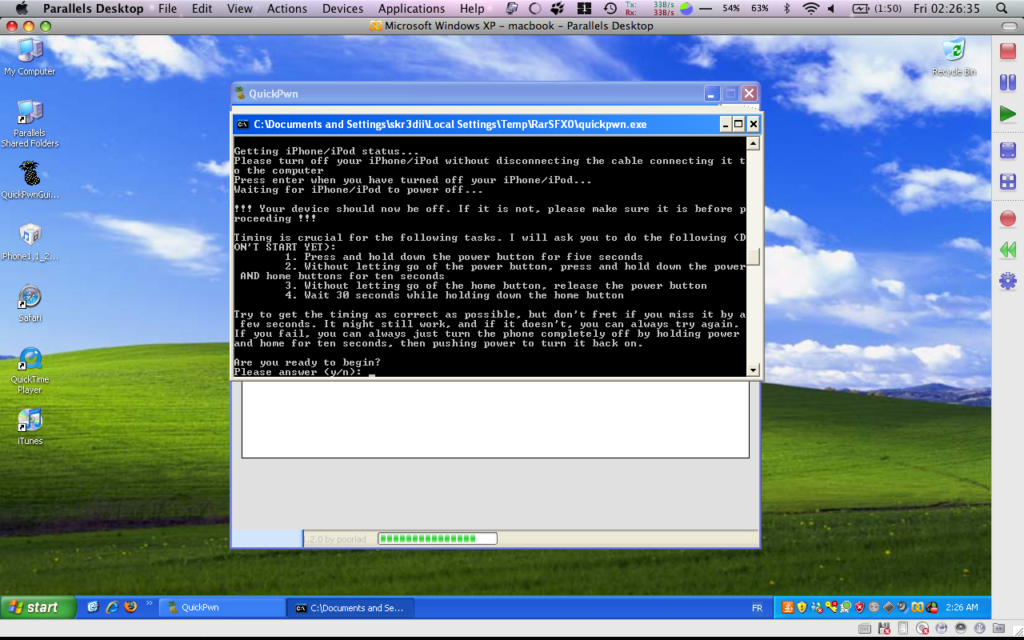Click the red shield Security Center tray icon
This screenshot has width=1024, height=640.
click(x=860, y=607)
